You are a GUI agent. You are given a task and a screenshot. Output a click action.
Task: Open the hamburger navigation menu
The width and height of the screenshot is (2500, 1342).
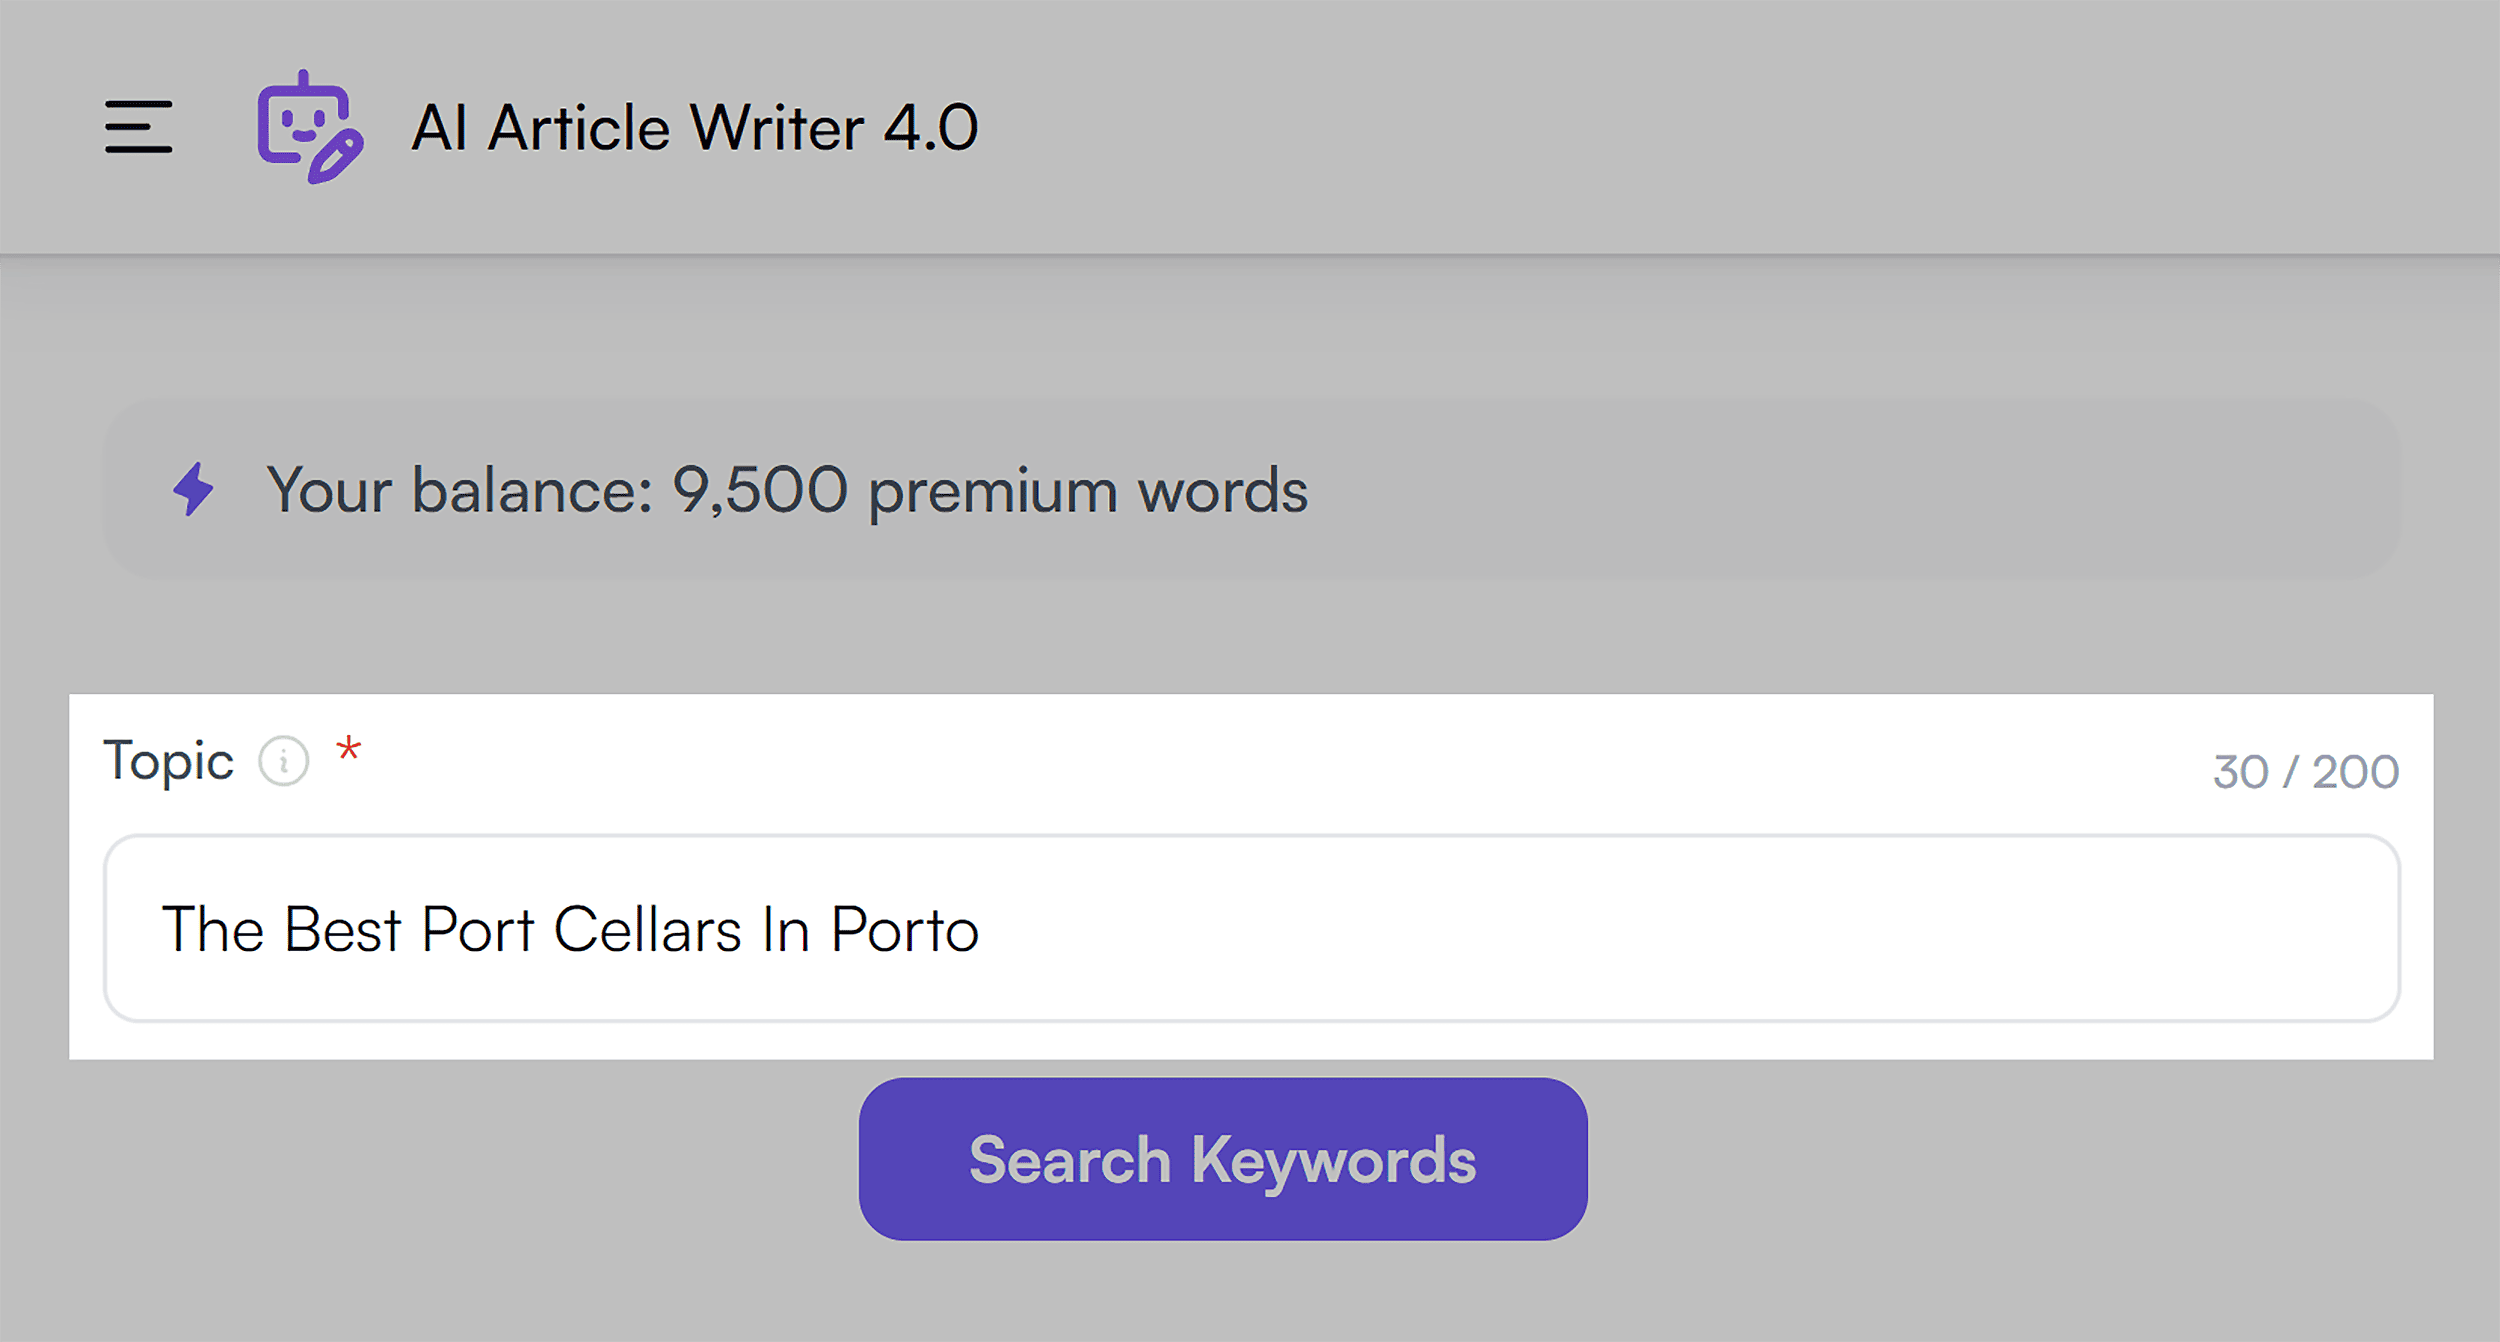[x=138, y=127]
